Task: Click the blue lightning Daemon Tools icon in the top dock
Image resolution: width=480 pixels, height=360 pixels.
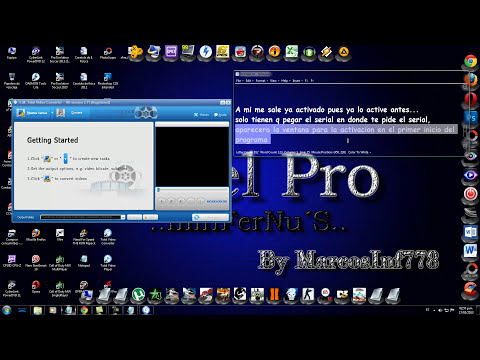Action: pos(206,52)
